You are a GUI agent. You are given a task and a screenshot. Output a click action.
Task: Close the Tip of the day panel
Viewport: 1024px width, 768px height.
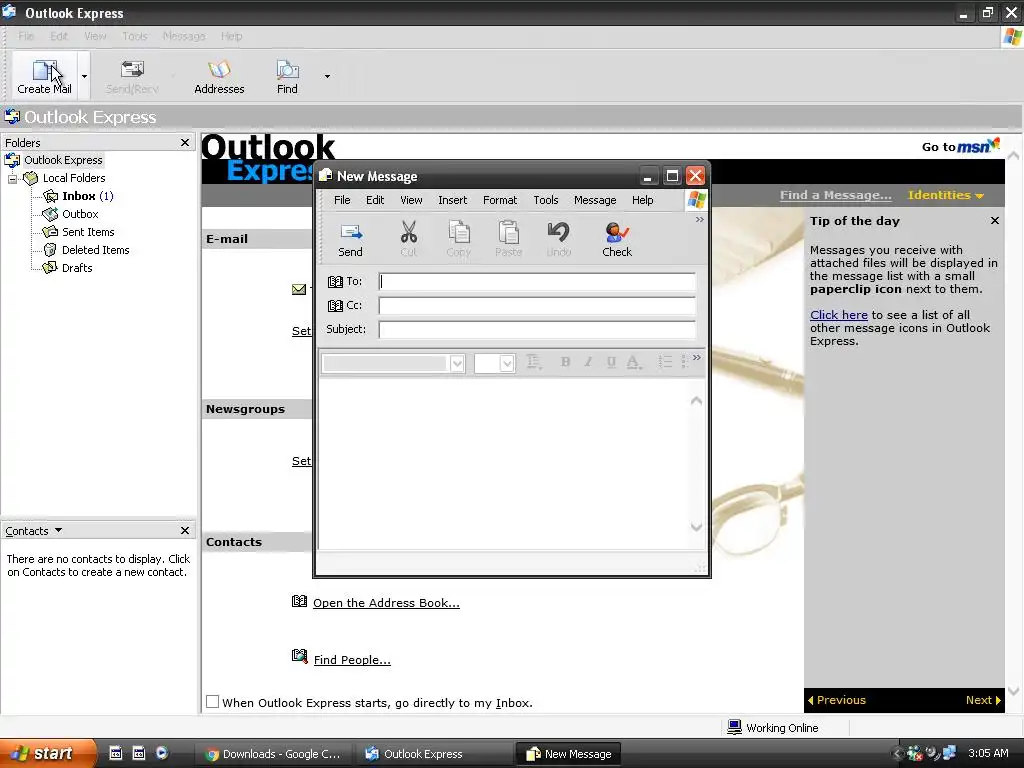coord(995,221)
